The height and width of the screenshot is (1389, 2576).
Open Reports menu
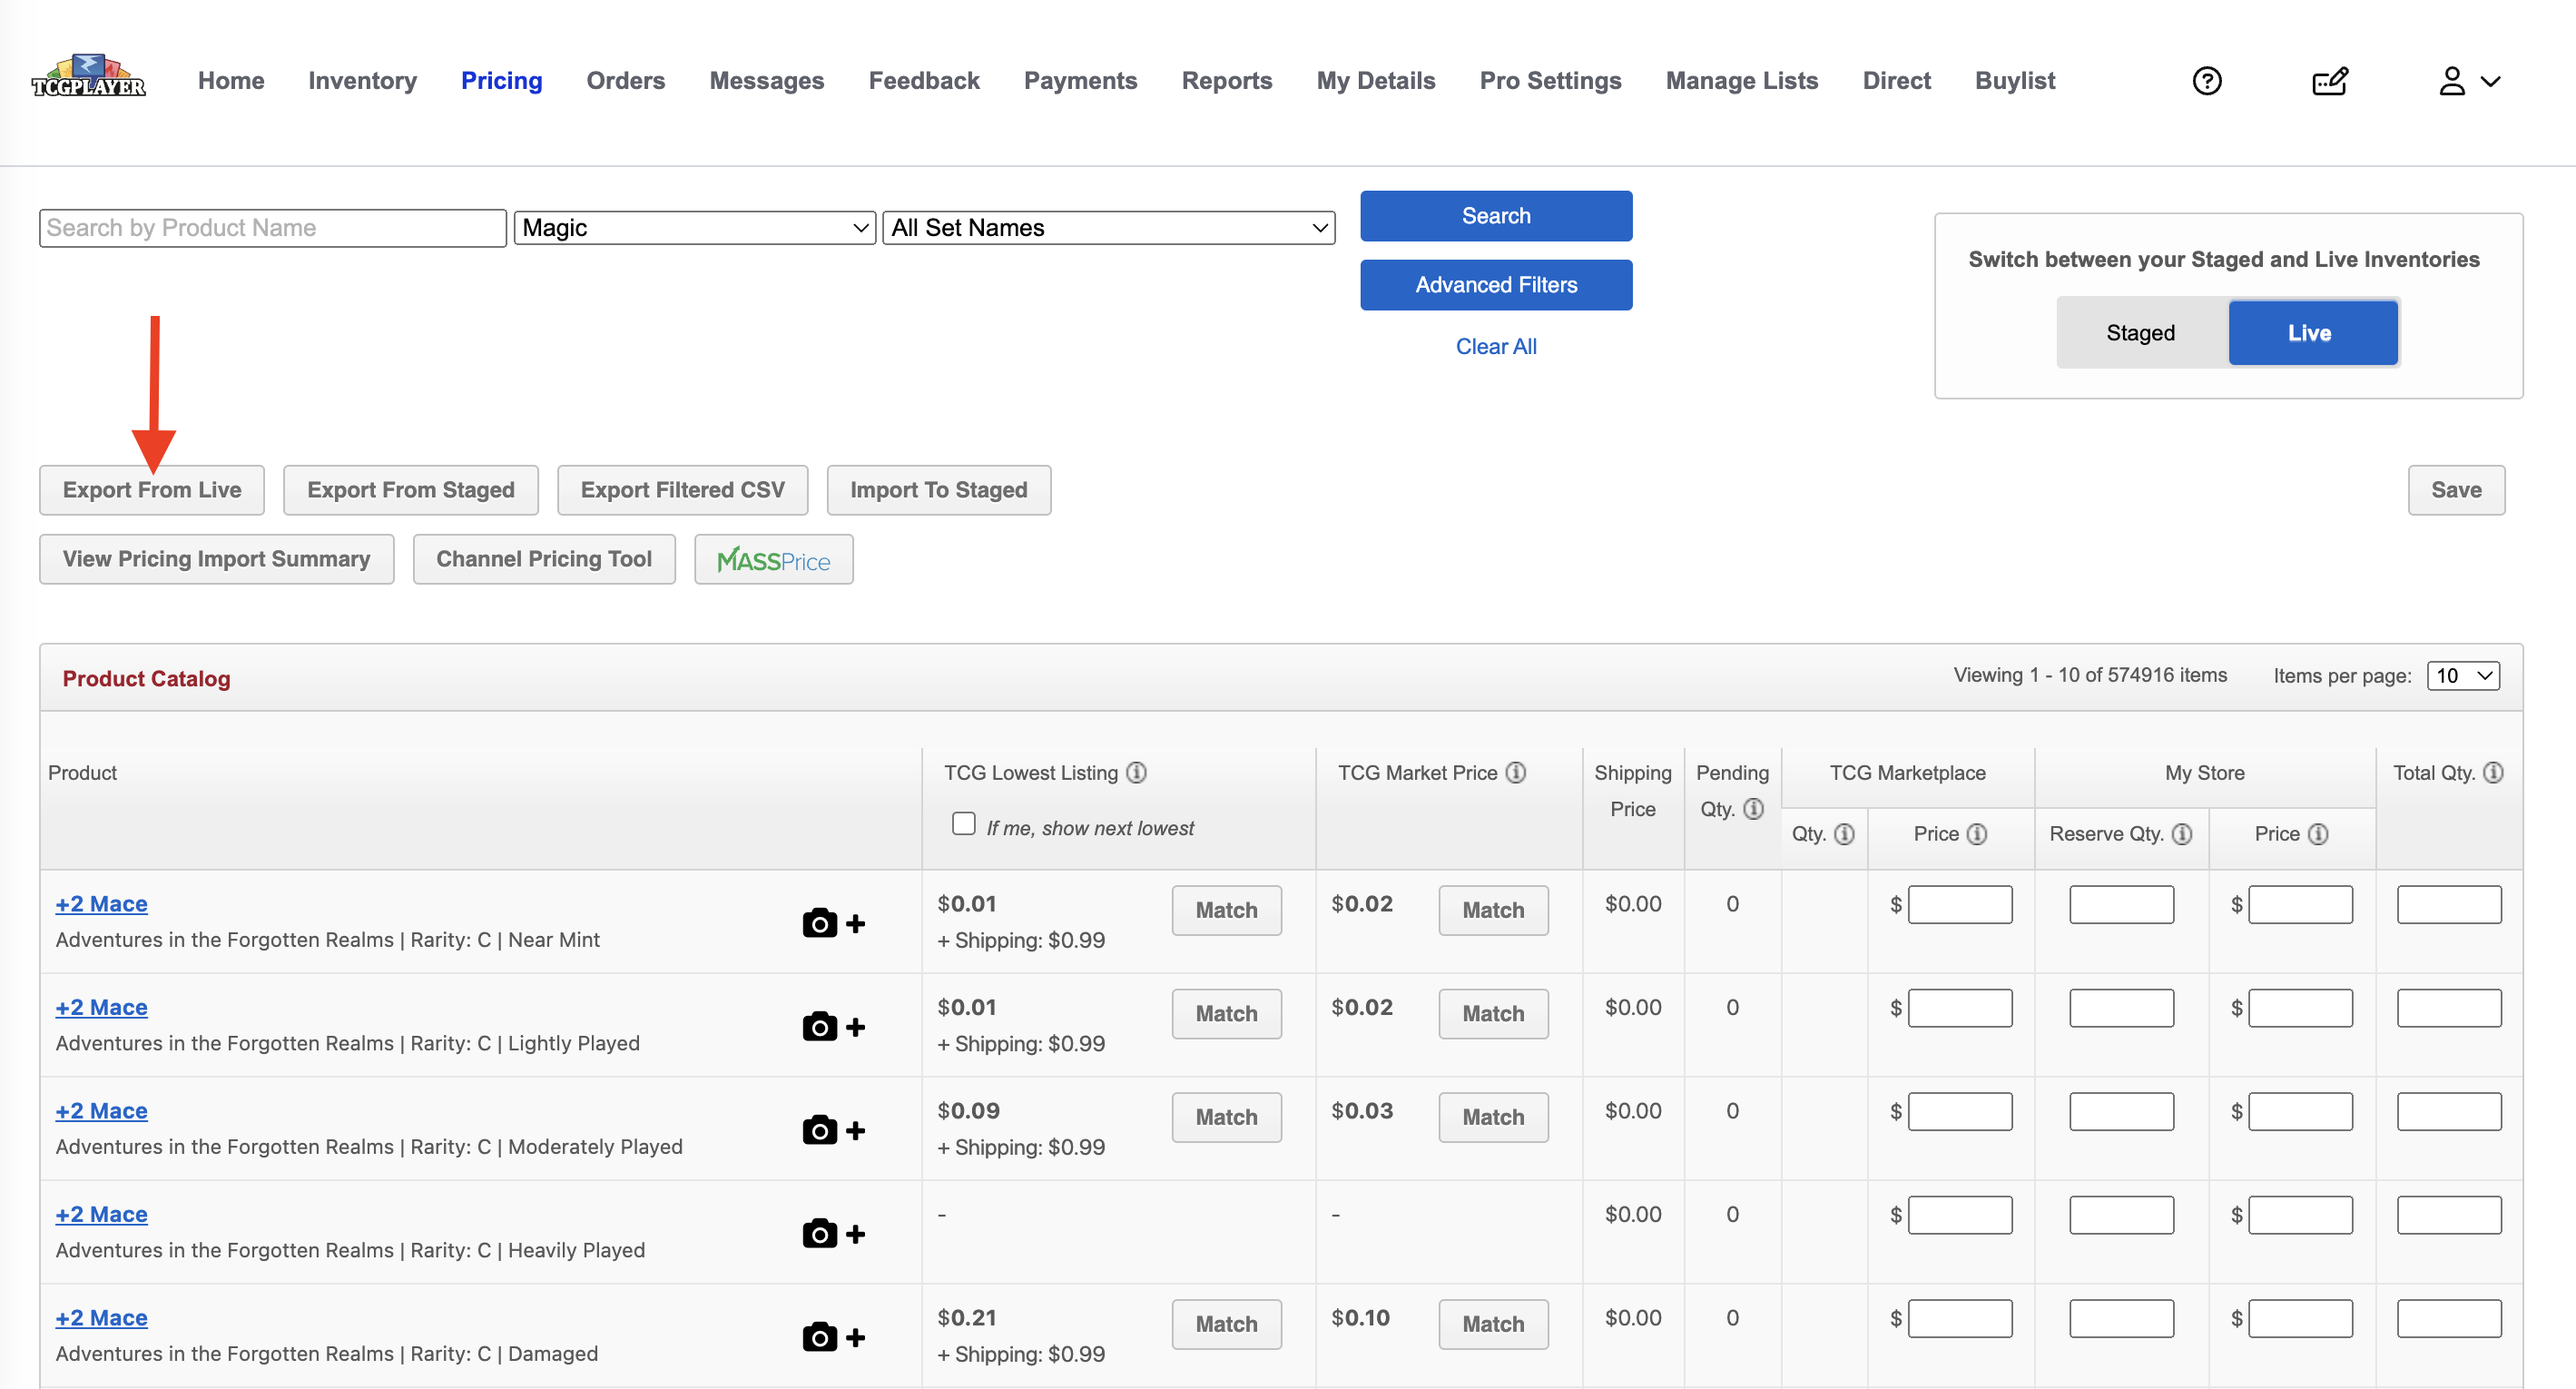(1226, 81)
